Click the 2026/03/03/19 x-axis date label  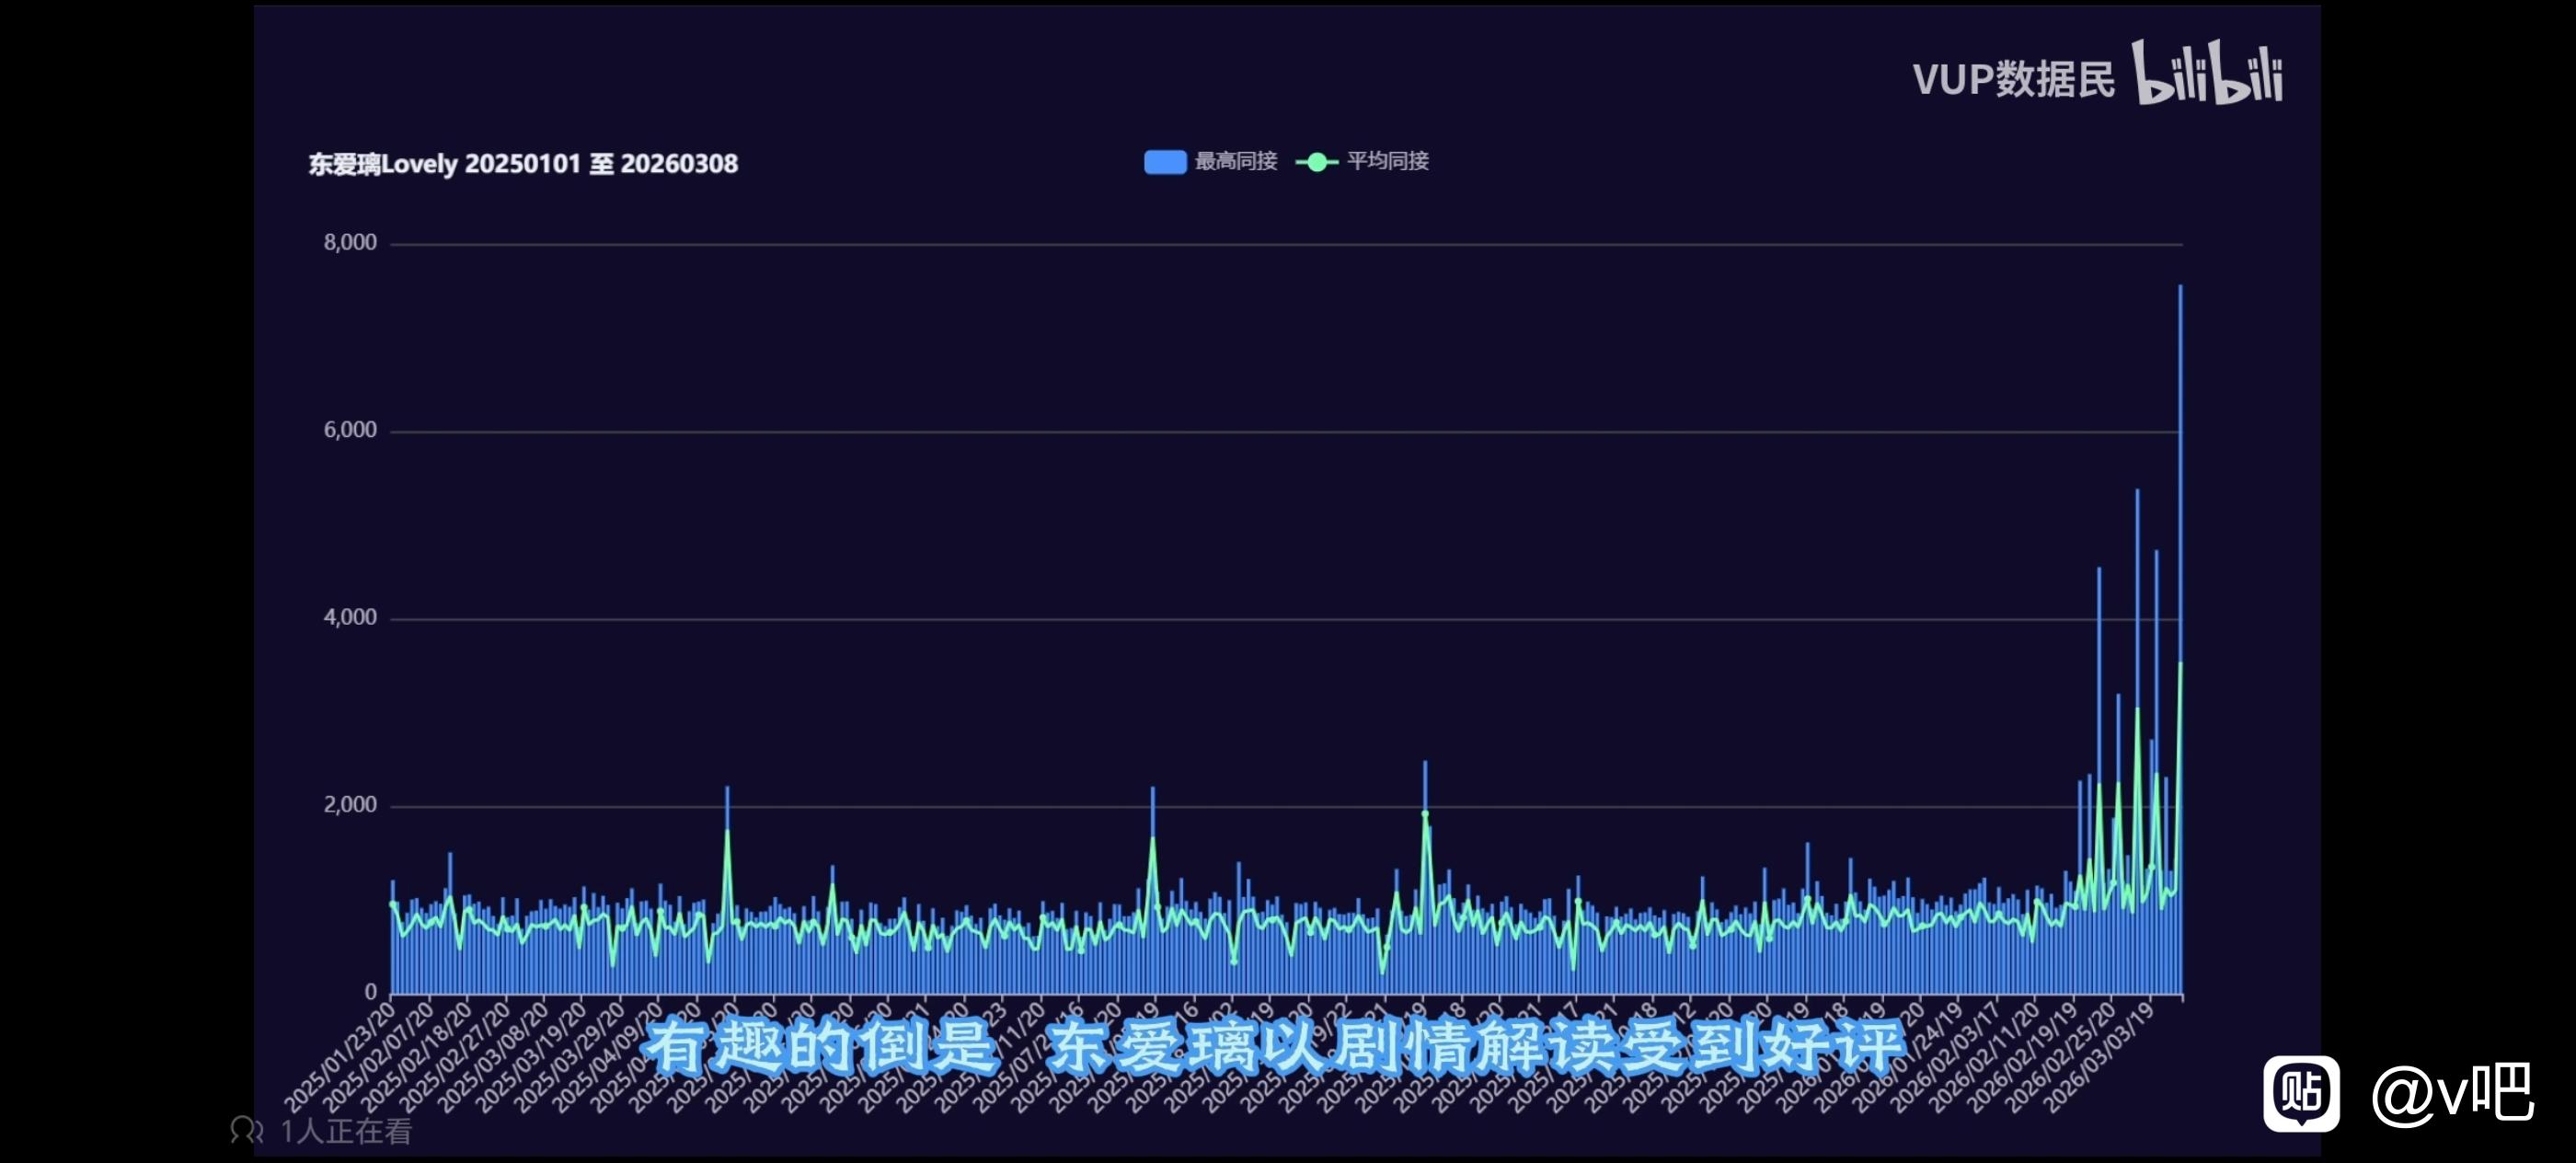pos(2098,1058)
